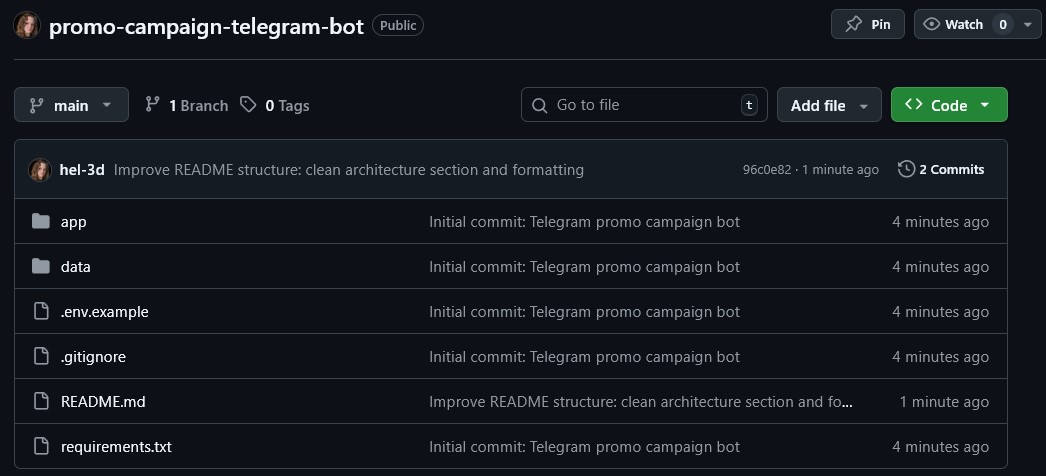Viewport: 1046px width, 476px height.
Task: Open the main branch selector dropdown
Action: click(x=71, y=105)
